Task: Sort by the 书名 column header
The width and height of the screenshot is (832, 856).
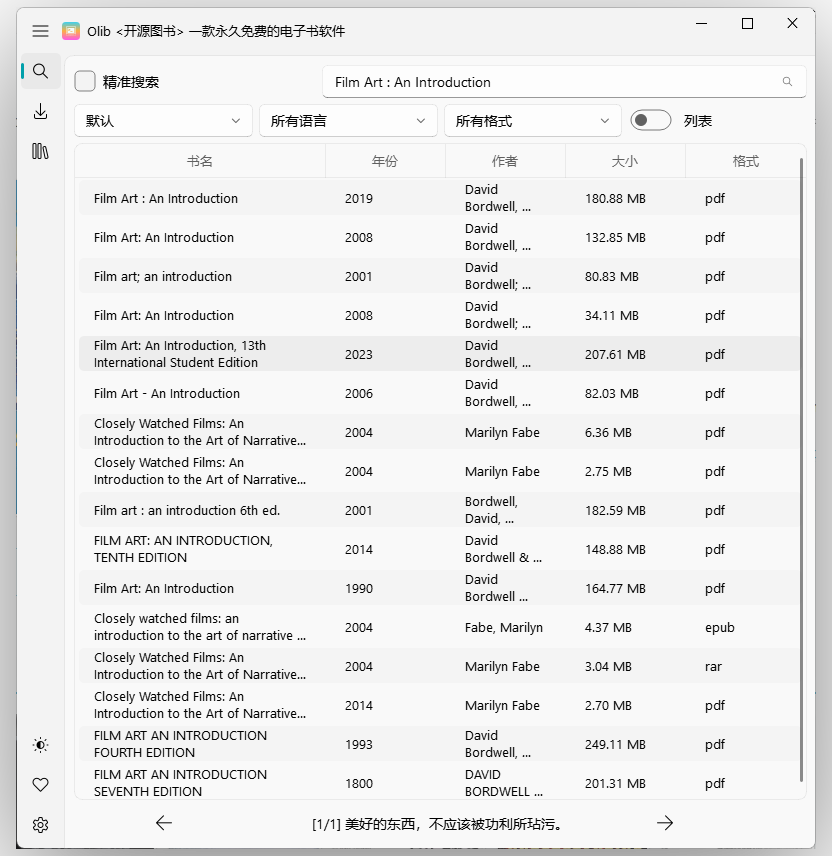Action: 200,161
